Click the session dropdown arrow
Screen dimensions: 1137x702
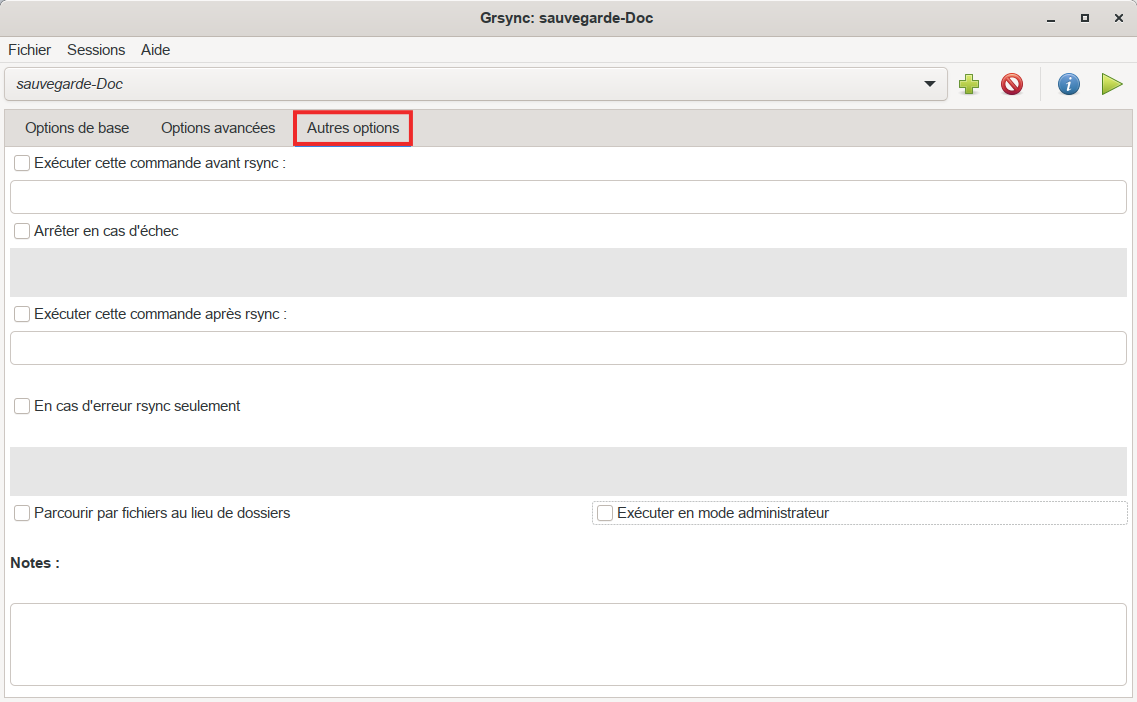pos(930,85)
